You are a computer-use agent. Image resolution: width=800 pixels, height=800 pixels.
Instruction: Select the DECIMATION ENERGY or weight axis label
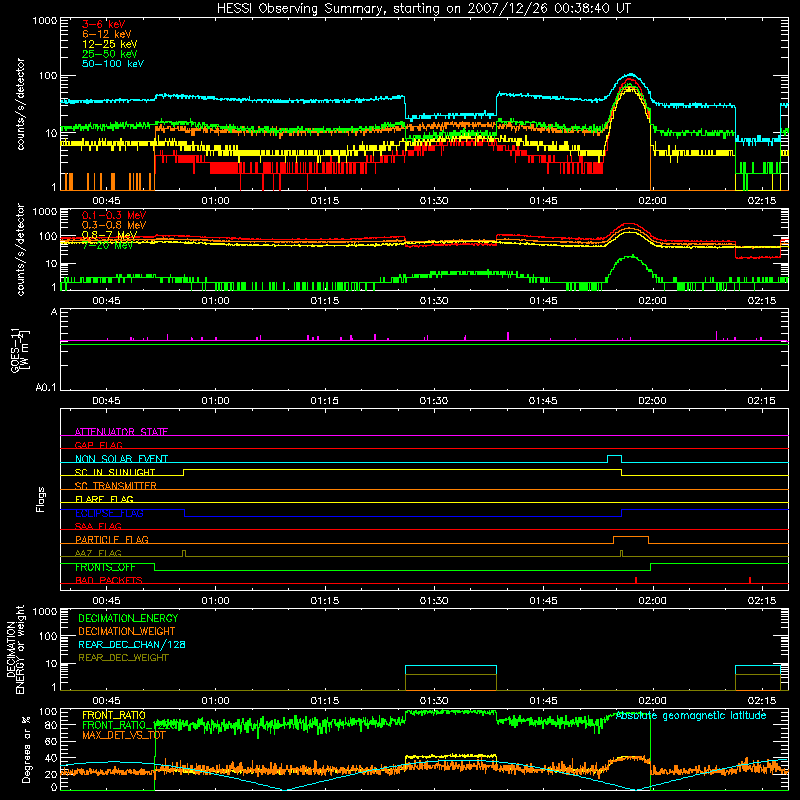[x=15, y=649]
